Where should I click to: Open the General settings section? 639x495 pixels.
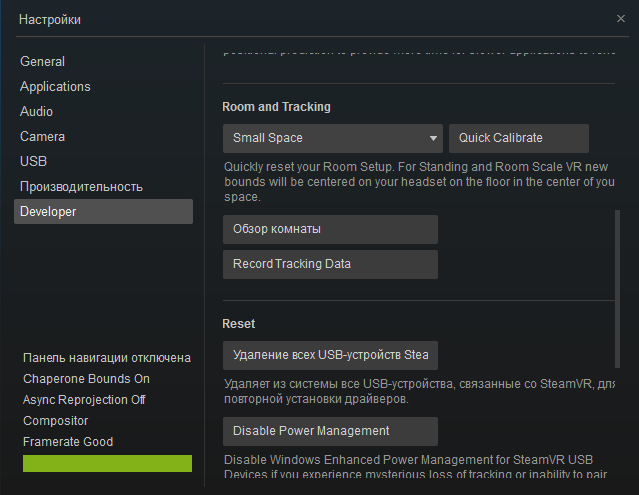coord(42,62)
